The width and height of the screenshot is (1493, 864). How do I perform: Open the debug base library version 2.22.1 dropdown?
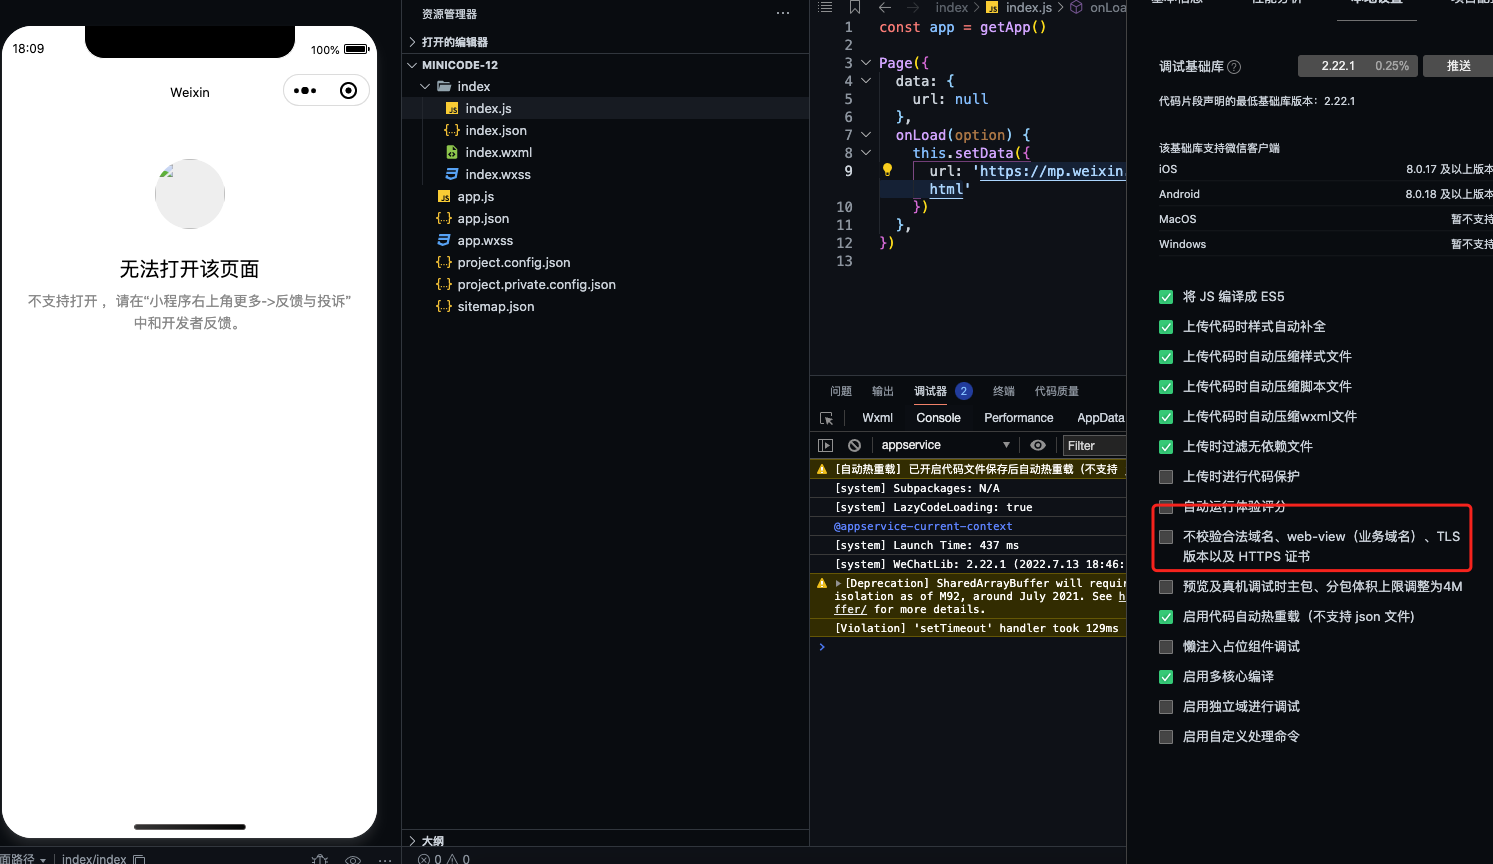1358,66
